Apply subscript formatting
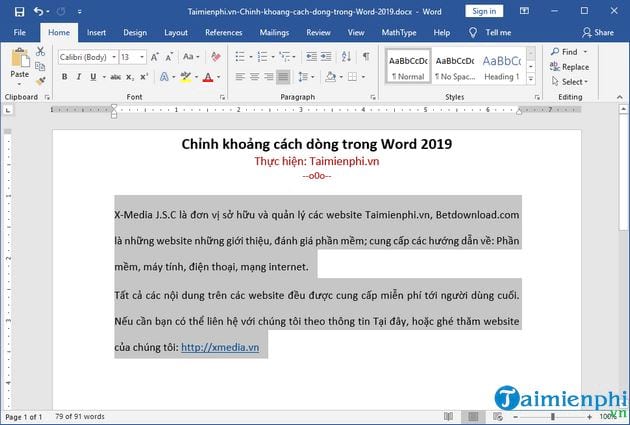 pos(130,77)
